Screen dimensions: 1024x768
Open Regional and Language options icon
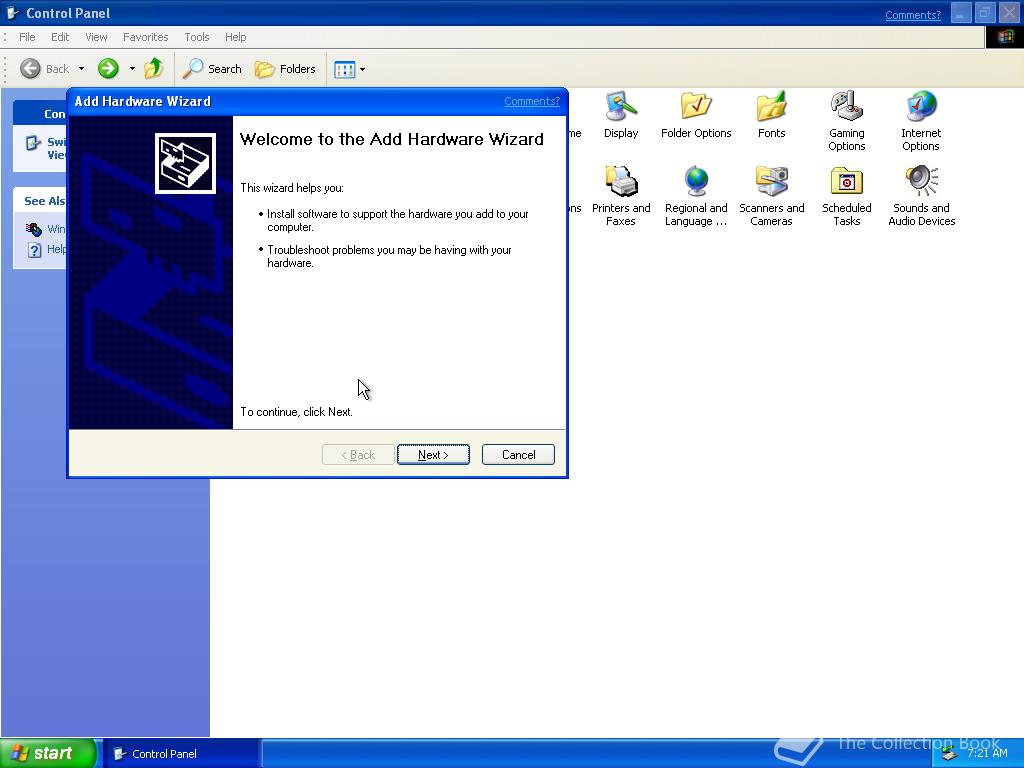696,181
